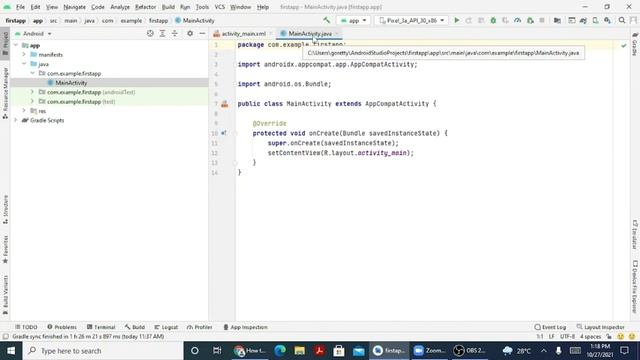Collapse the app module tree node
The image size is (640, 360).
[x=16, y=45]
